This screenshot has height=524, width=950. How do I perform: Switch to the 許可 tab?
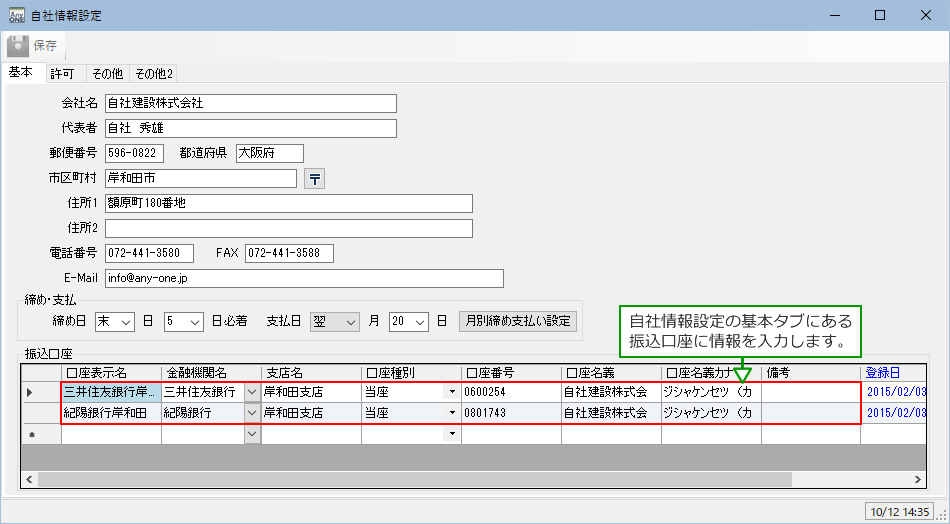pos(62,74)
